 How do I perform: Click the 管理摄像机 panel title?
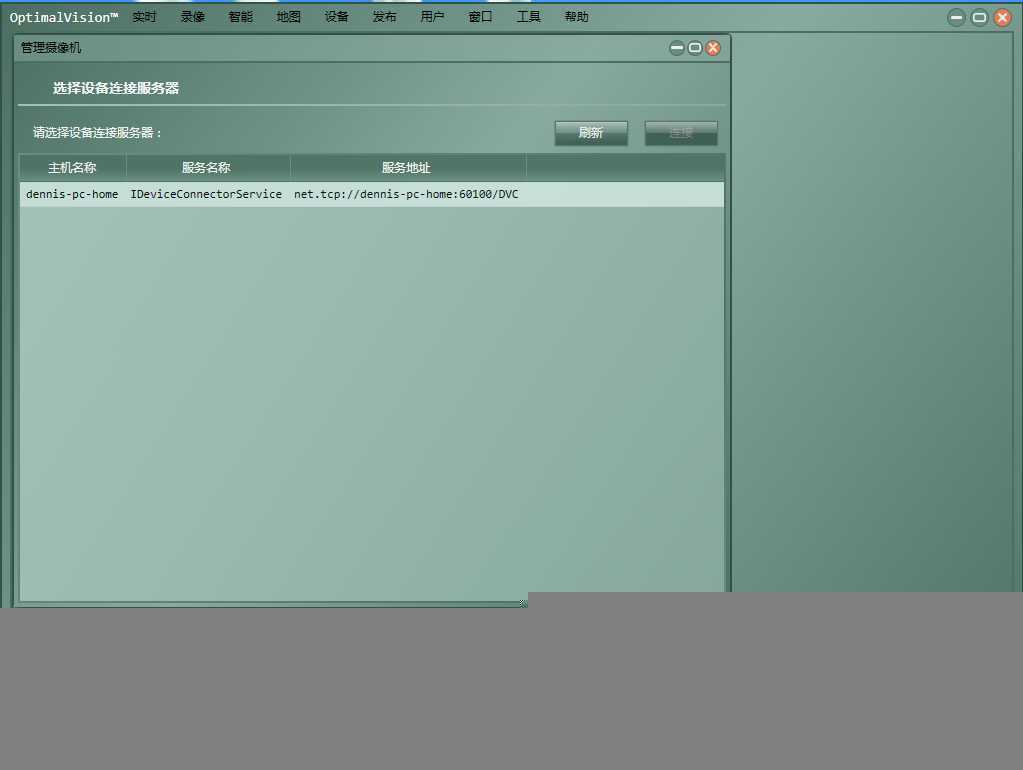tap(51, 48)
